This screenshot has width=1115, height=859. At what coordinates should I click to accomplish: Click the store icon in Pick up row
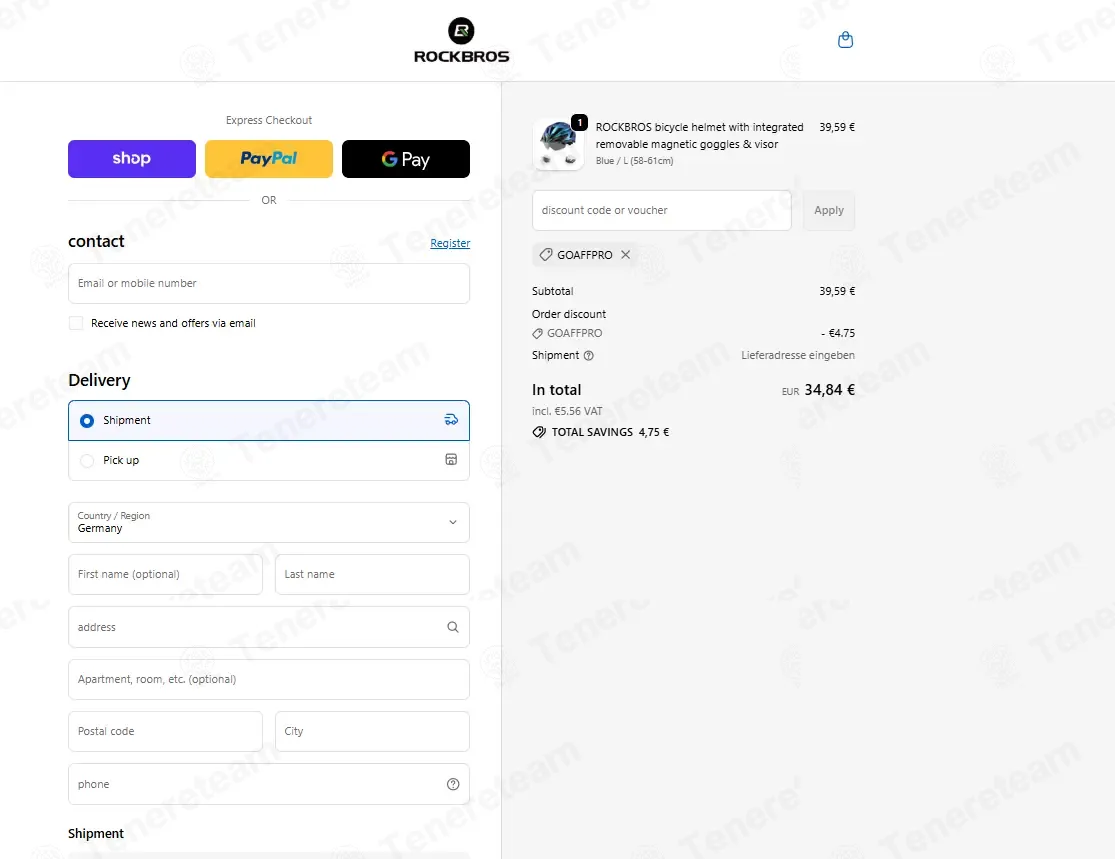[x=451, y=459]
